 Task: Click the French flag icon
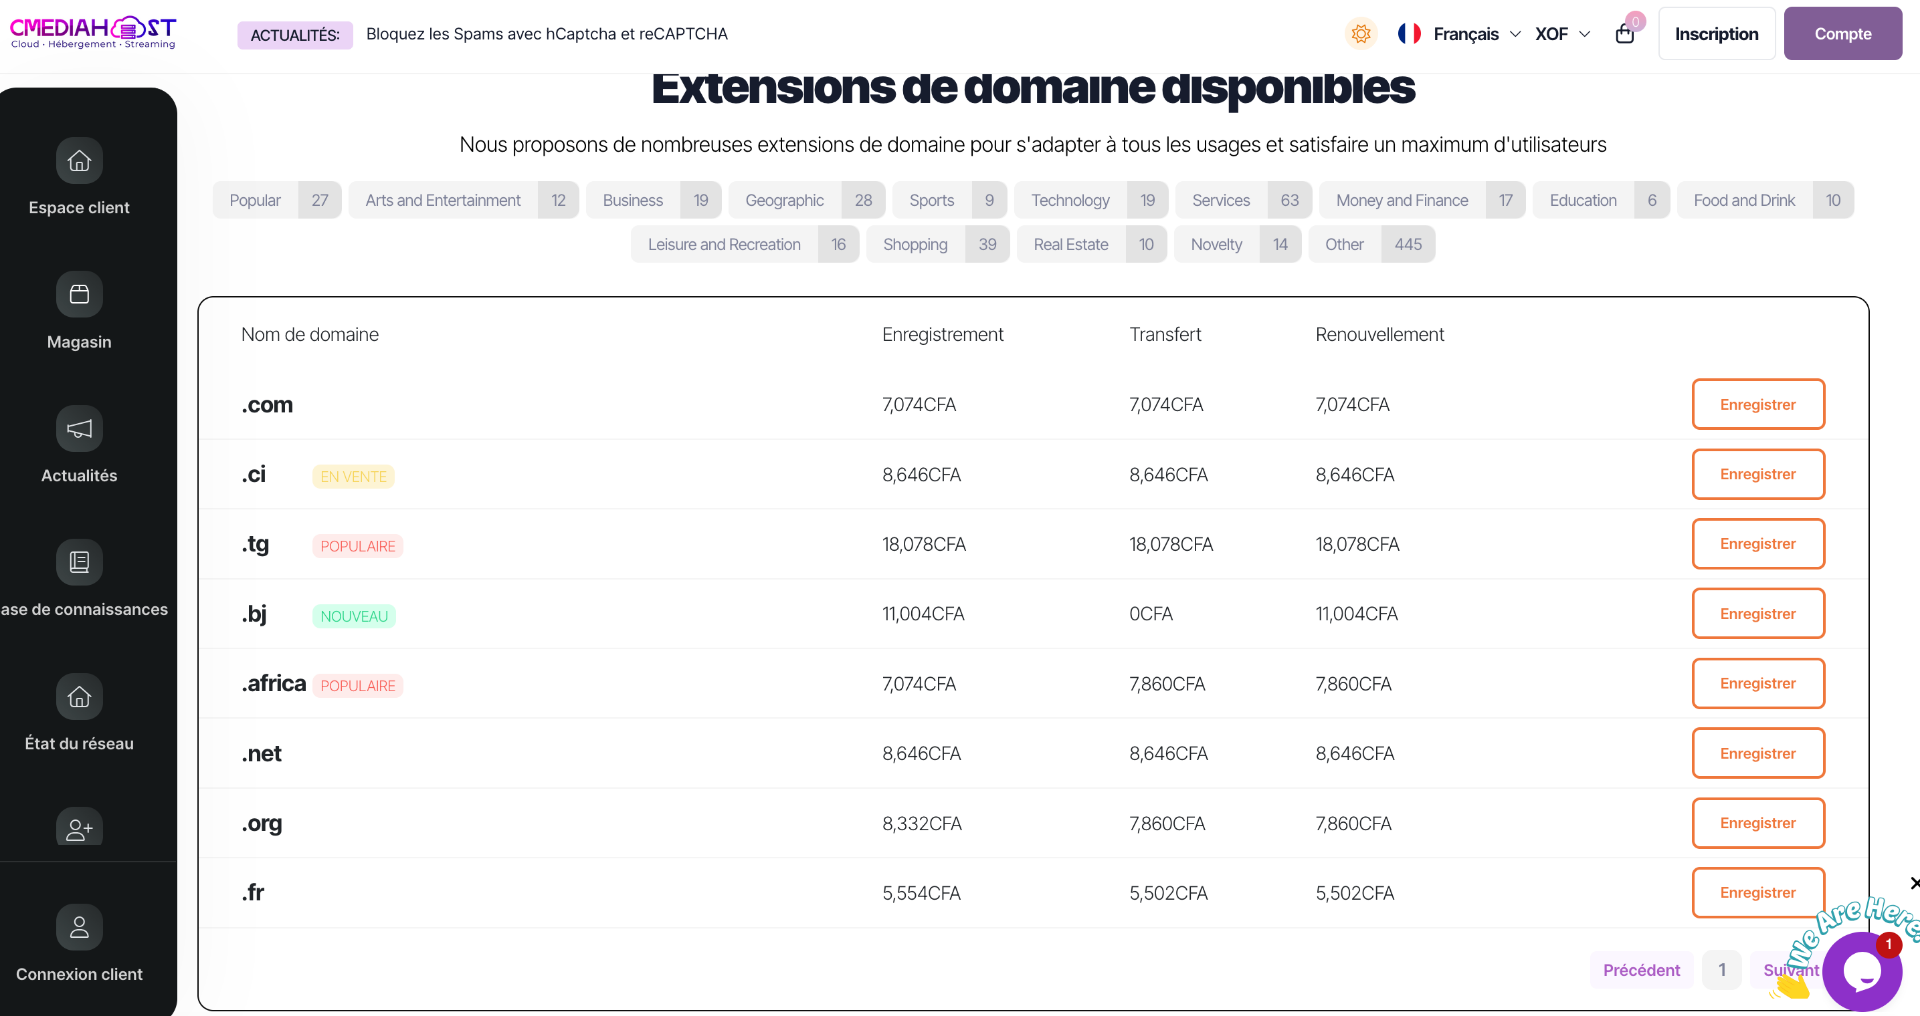[x=1410, y=34]
